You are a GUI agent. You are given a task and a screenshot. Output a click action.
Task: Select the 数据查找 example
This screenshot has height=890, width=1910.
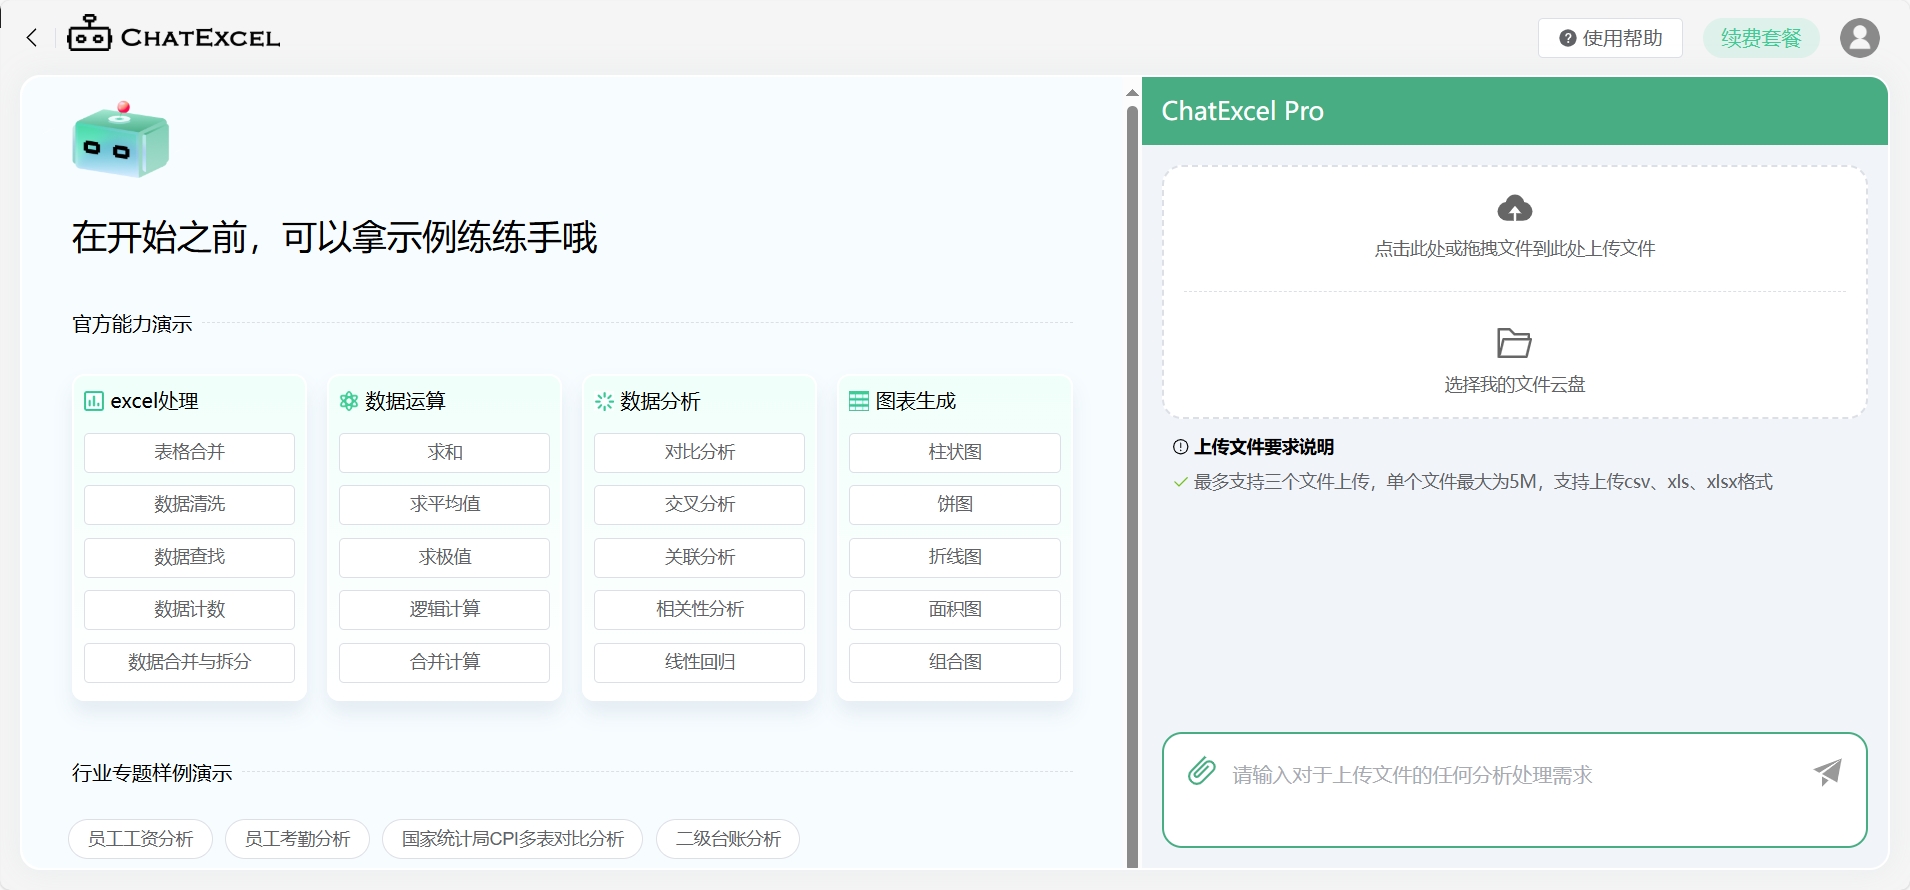pos(189,557)
